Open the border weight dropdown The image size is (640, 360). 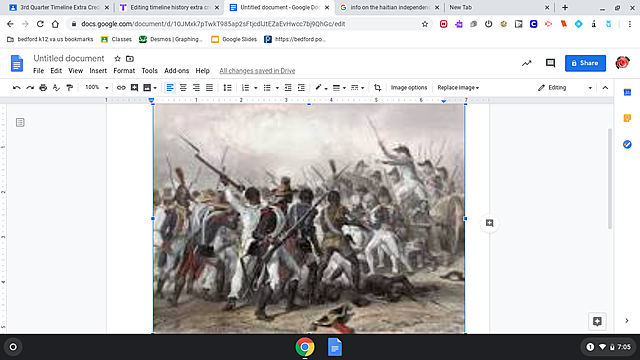pos(339,88)
